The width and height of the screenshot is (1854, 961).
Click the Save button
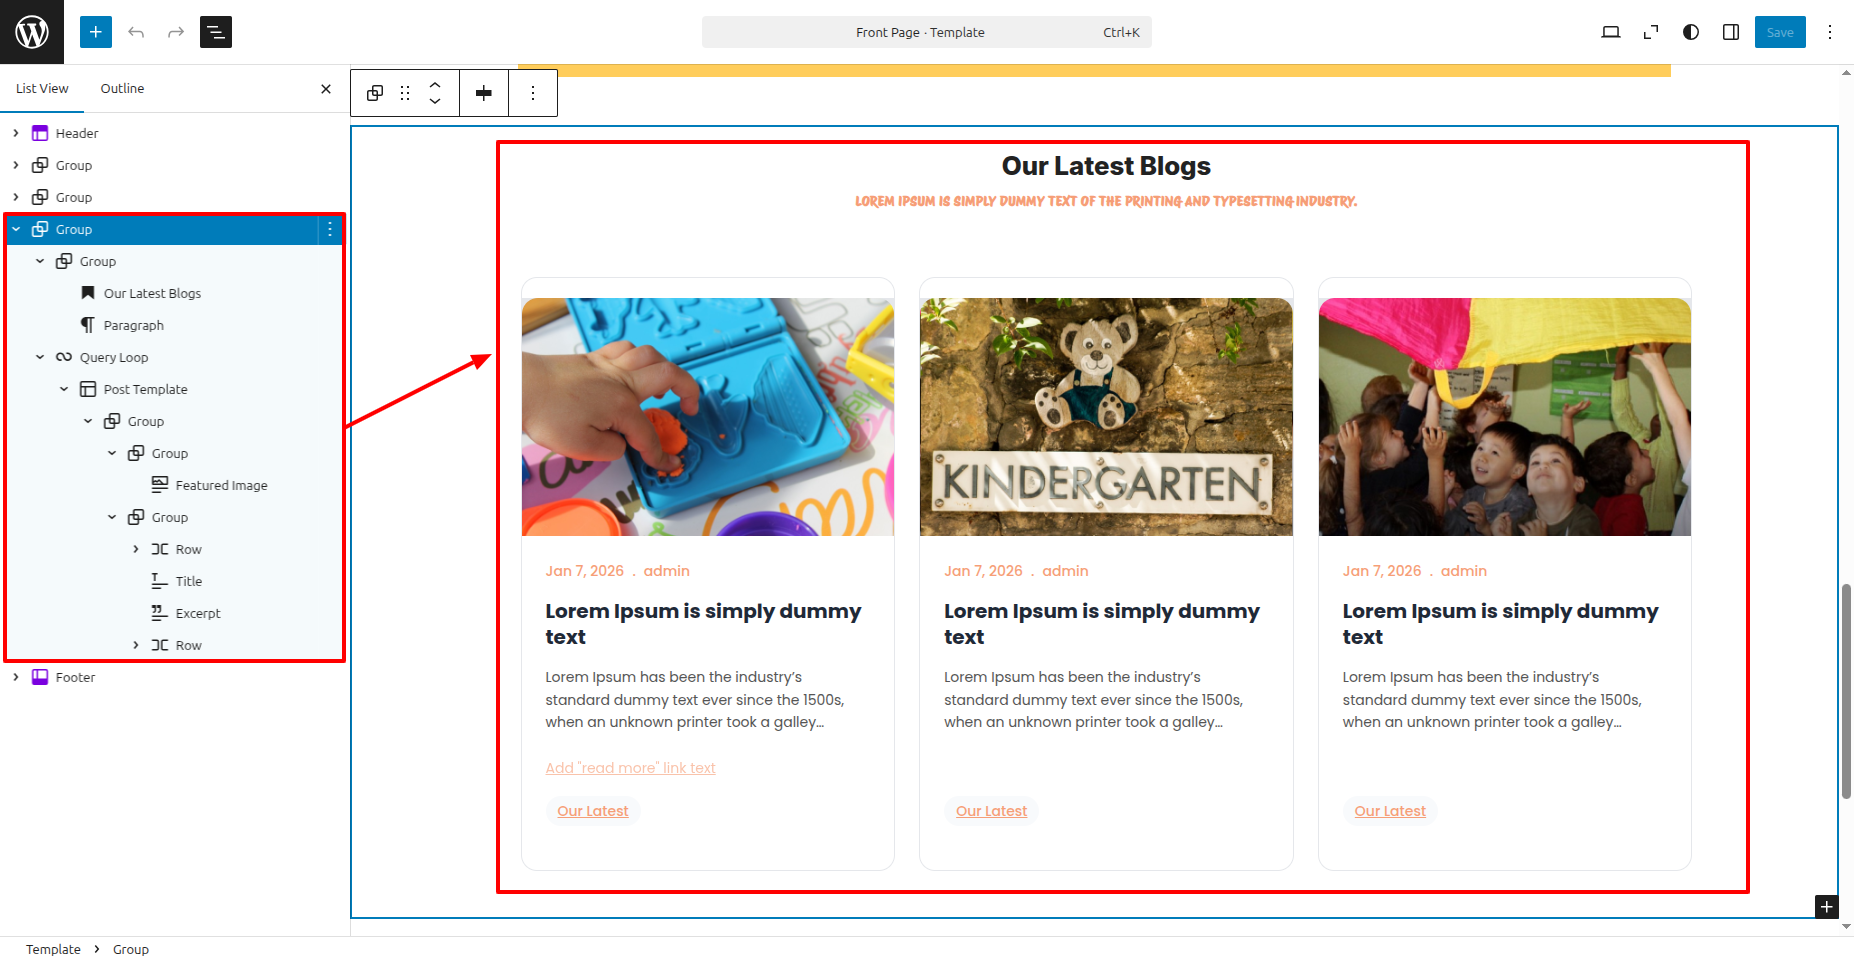click(1780, 32)
